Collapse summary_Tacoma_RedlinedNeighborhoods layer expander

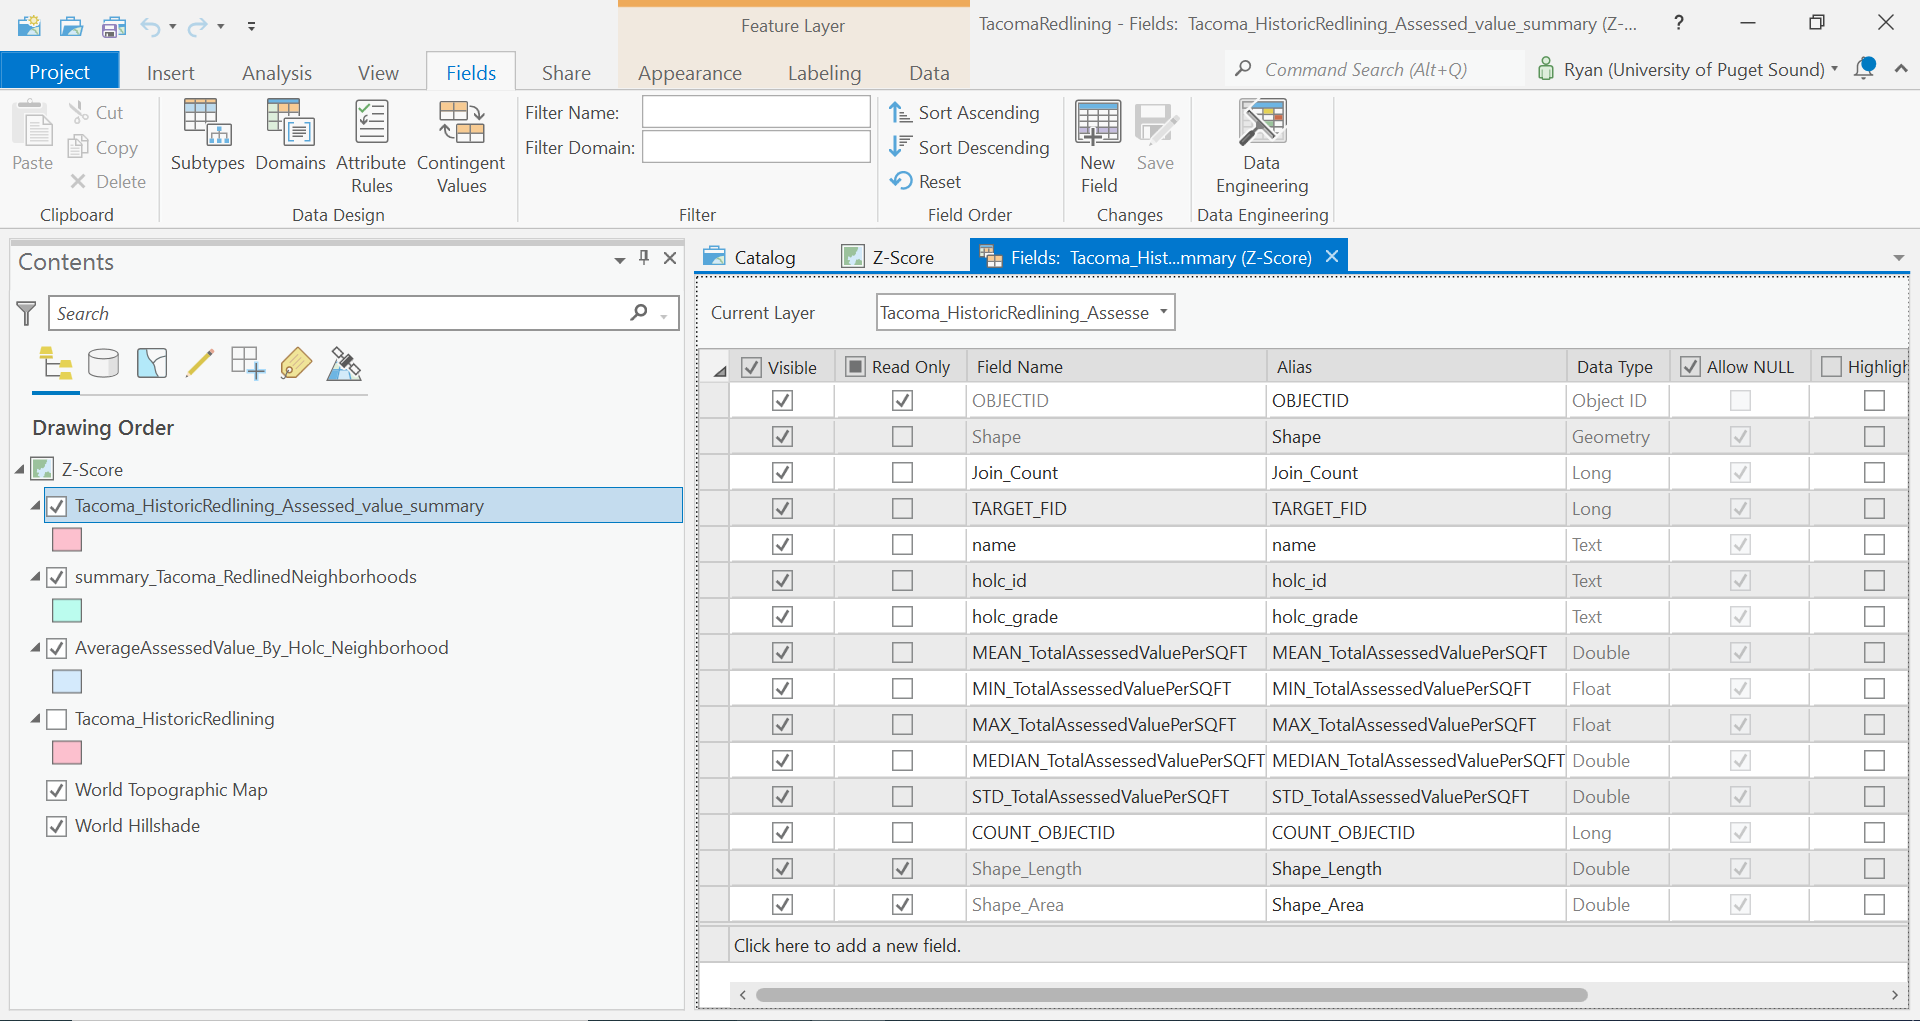tap(35, 577)
